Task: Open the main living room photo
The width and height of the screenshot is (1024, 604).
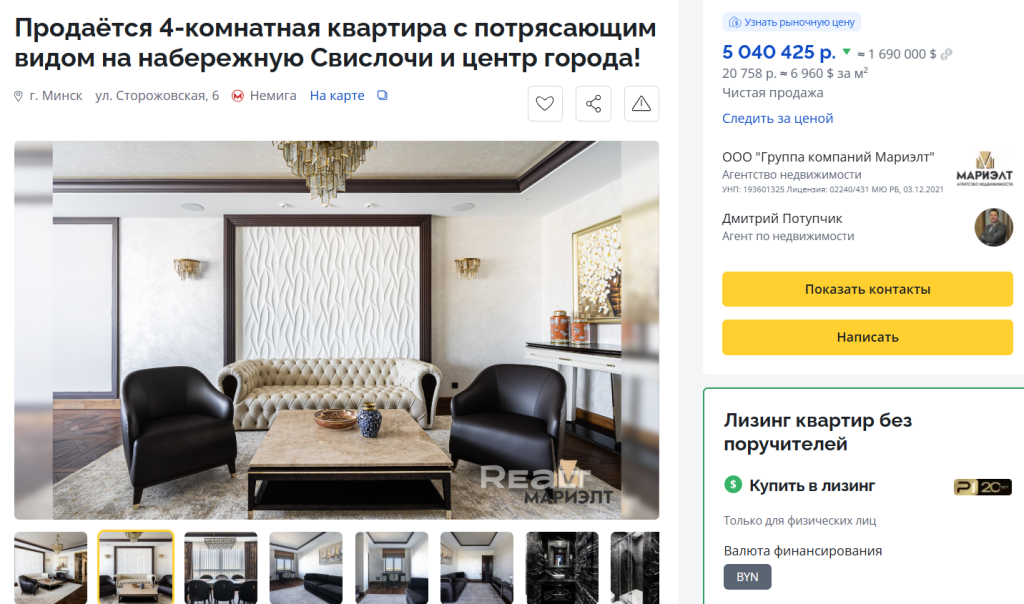Action: pos(336,330)
